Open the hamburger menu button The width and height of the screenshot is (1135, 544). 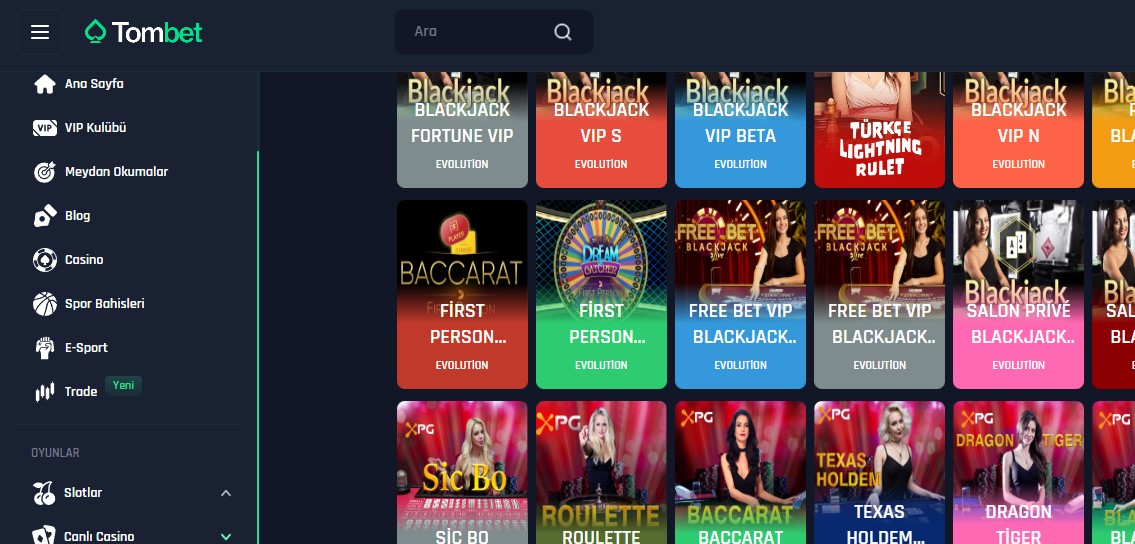[40, 32]
